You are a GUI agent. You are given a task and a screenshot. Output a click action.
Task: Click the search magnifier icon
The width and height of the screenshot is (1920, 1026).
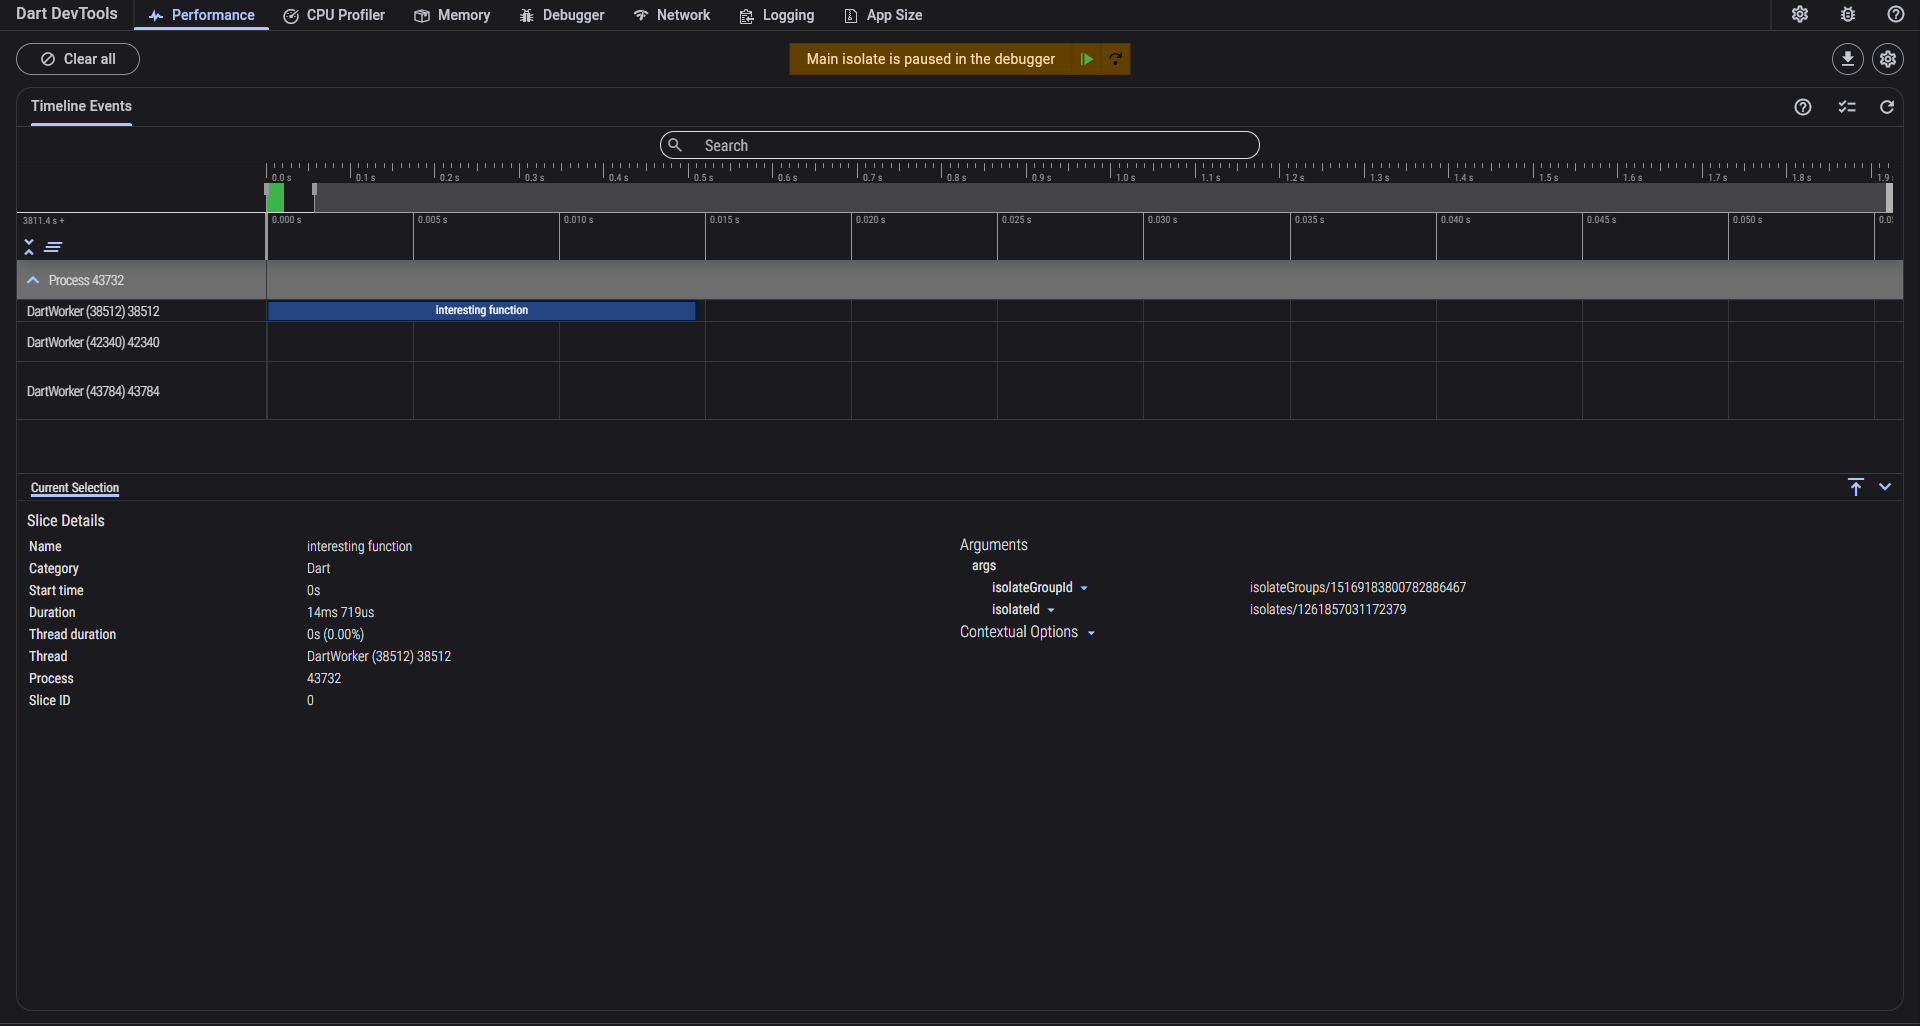click(x=675, y=145)
